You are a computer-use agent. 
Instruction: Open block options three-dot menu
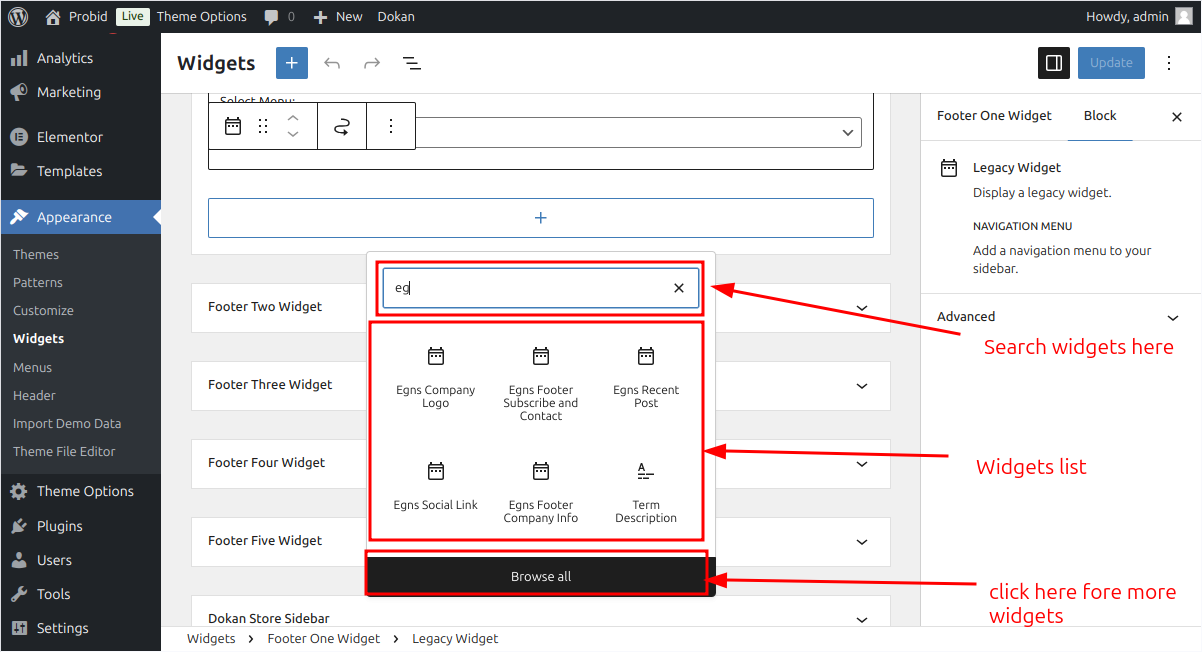click(391, 126)
